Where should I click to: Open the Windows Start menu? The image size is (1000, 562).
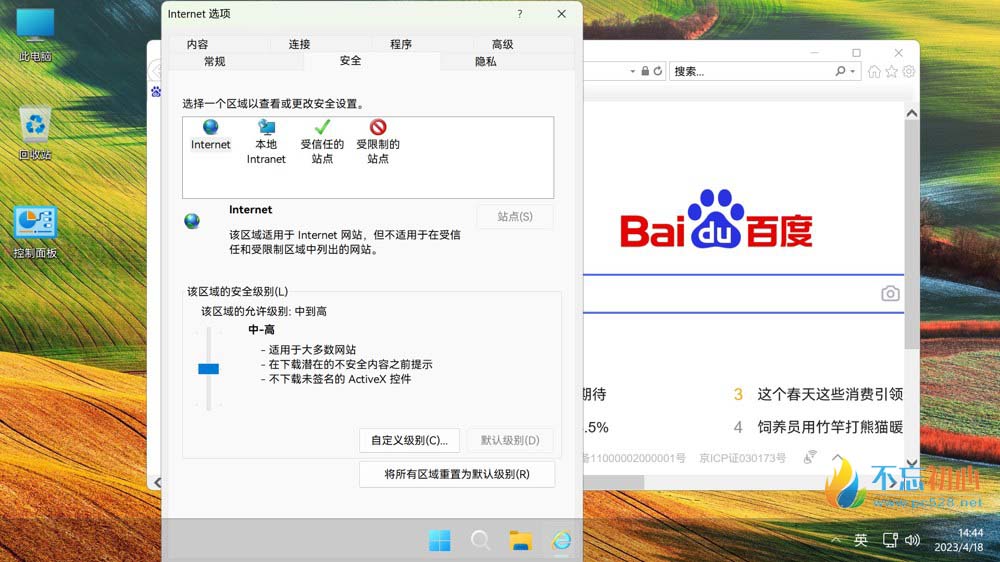tap(439, 541)
